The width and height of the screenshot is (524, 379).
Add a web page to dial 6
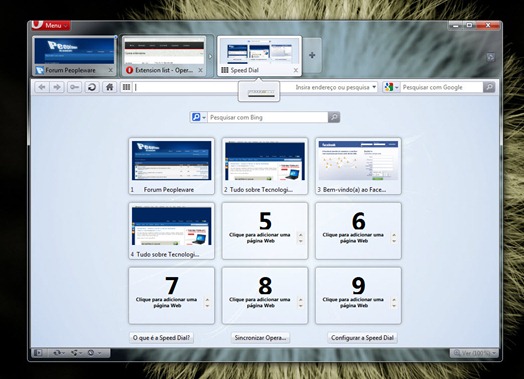358,231
